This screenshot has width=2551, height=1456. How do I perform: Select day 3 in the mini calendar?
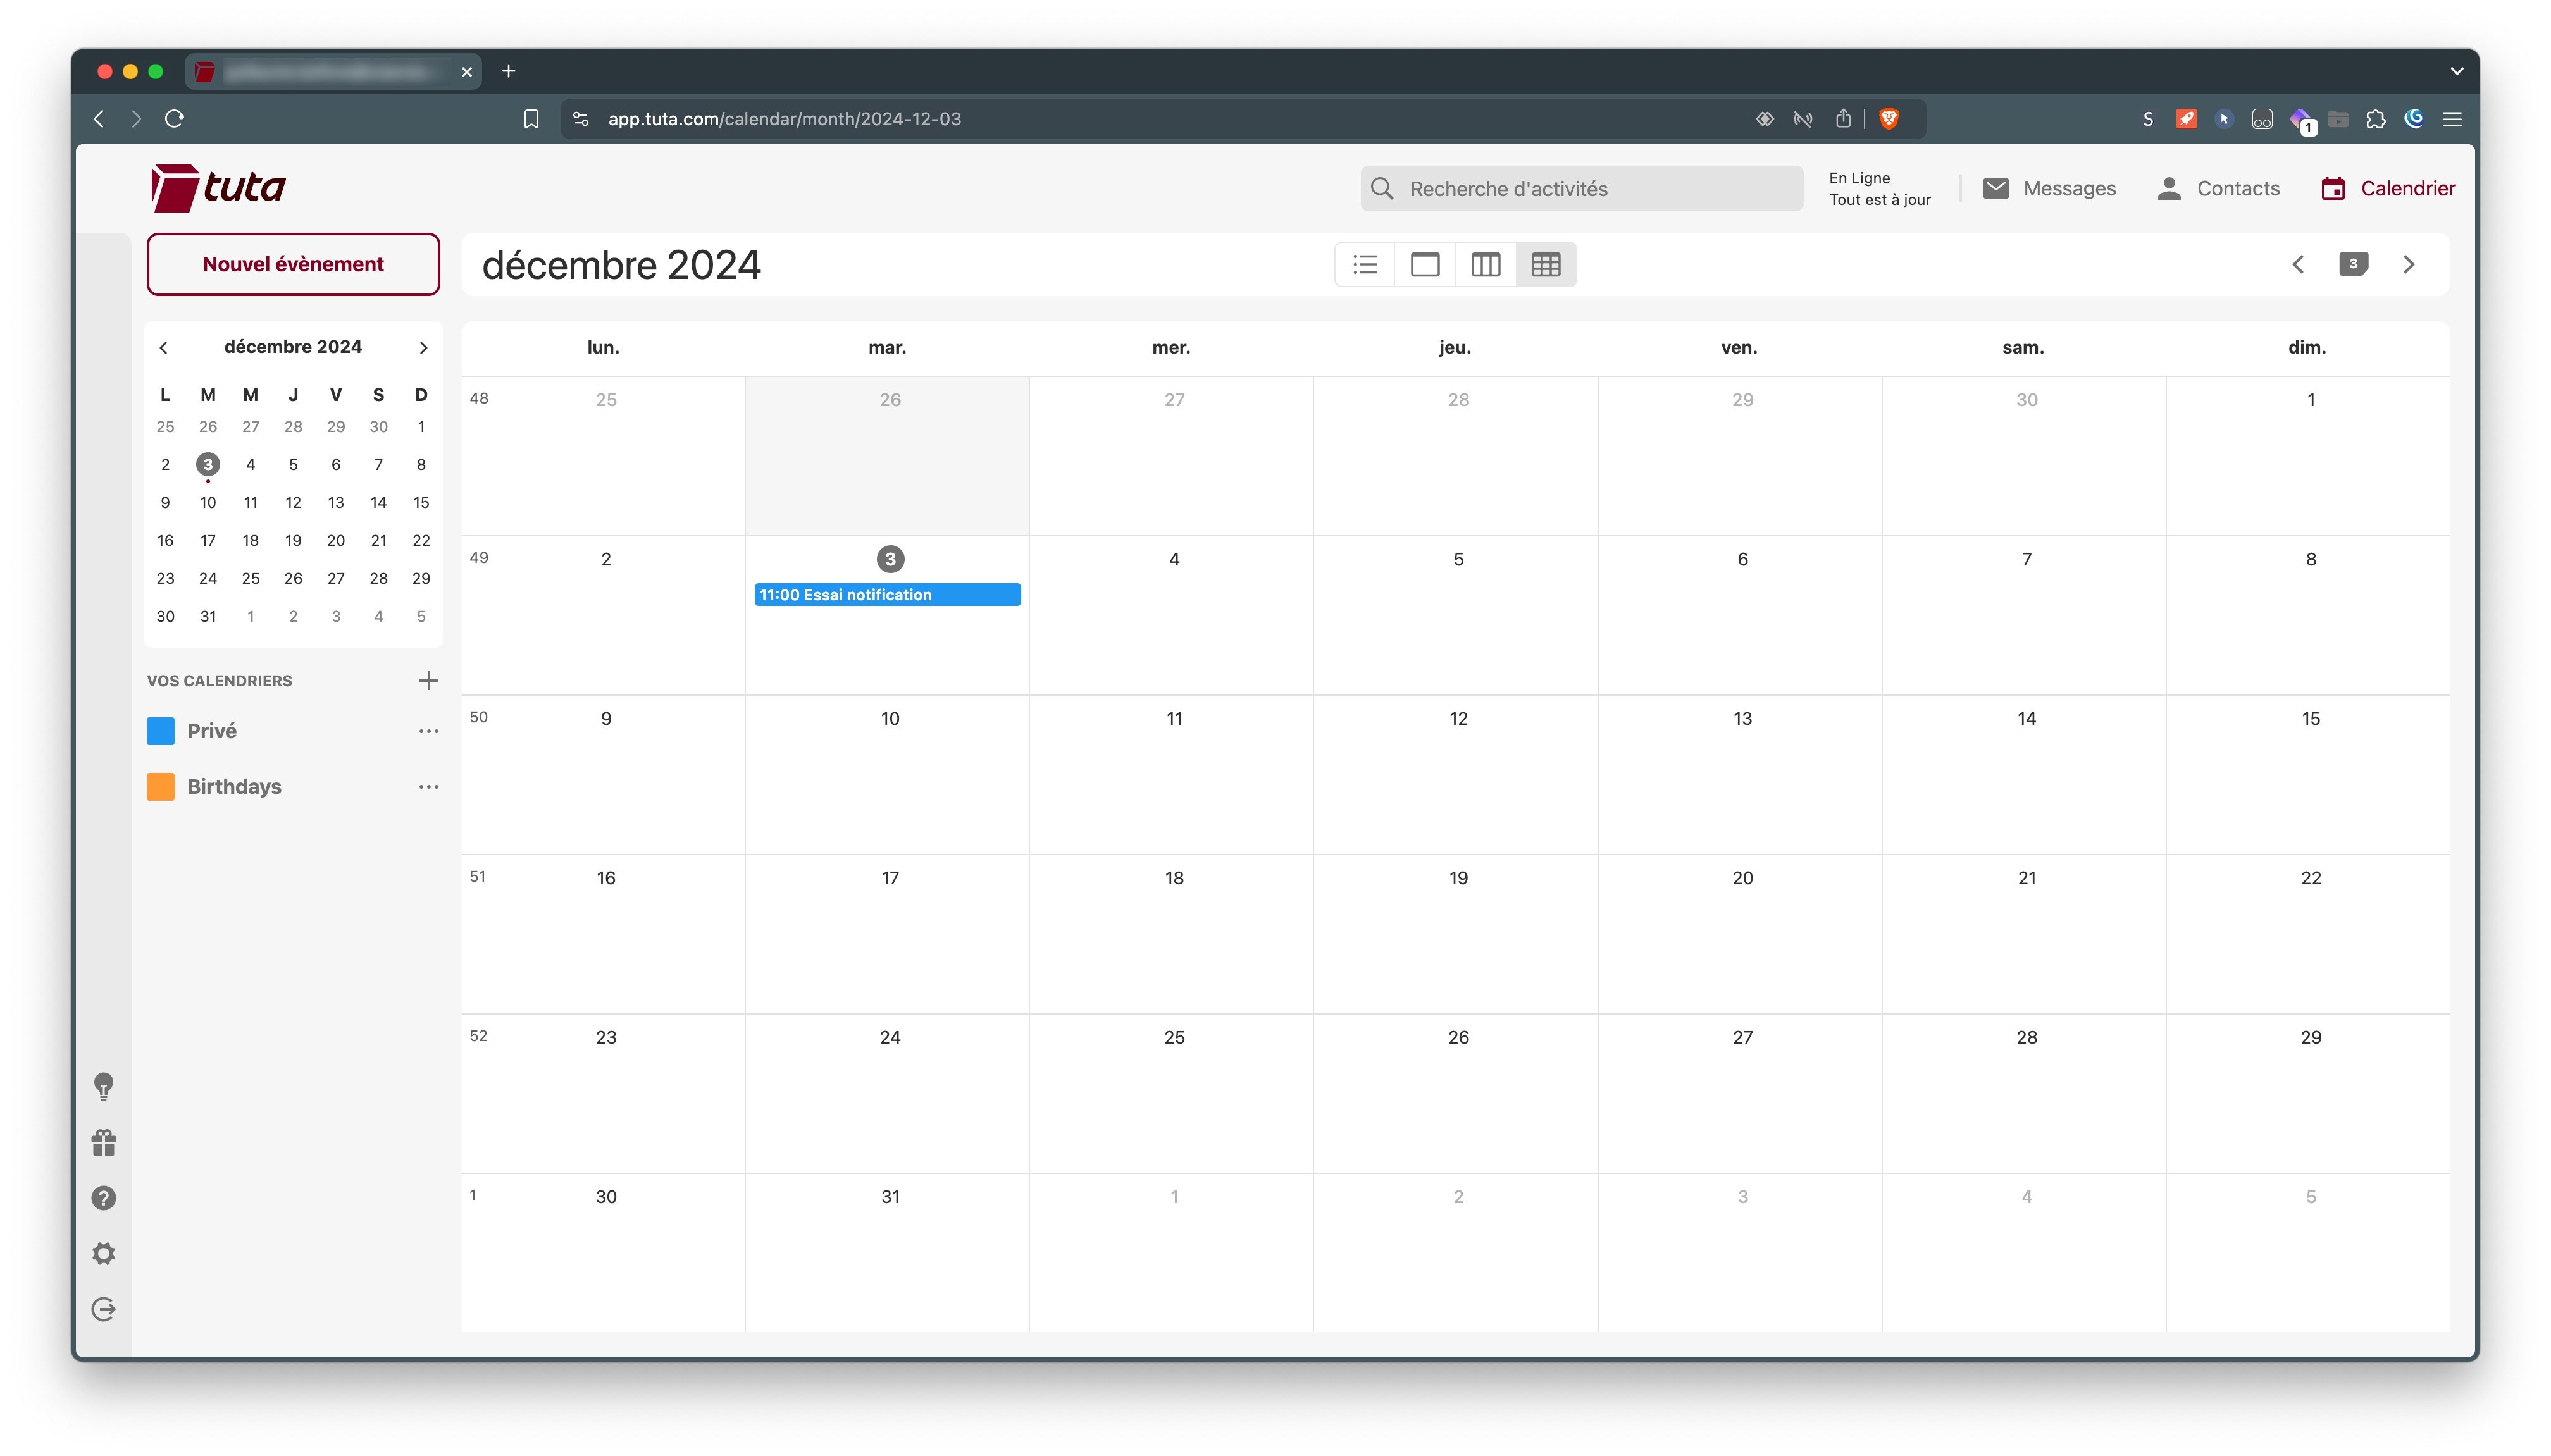click(208, 465)
